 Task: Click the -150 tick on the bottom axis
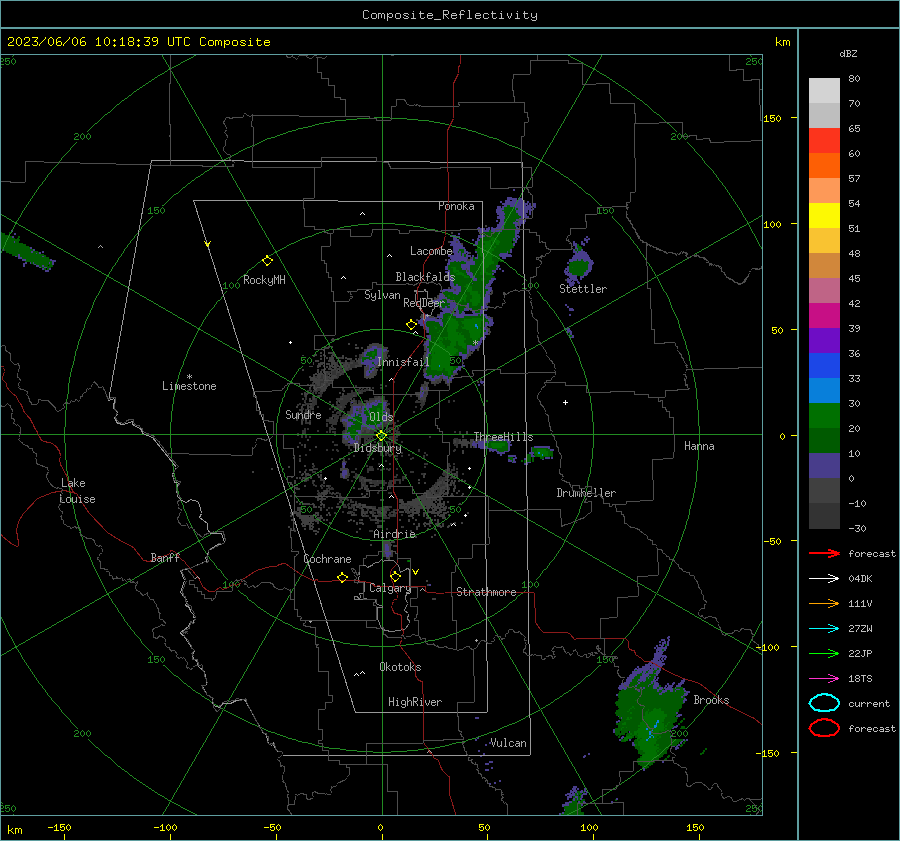tap(60, 827)
